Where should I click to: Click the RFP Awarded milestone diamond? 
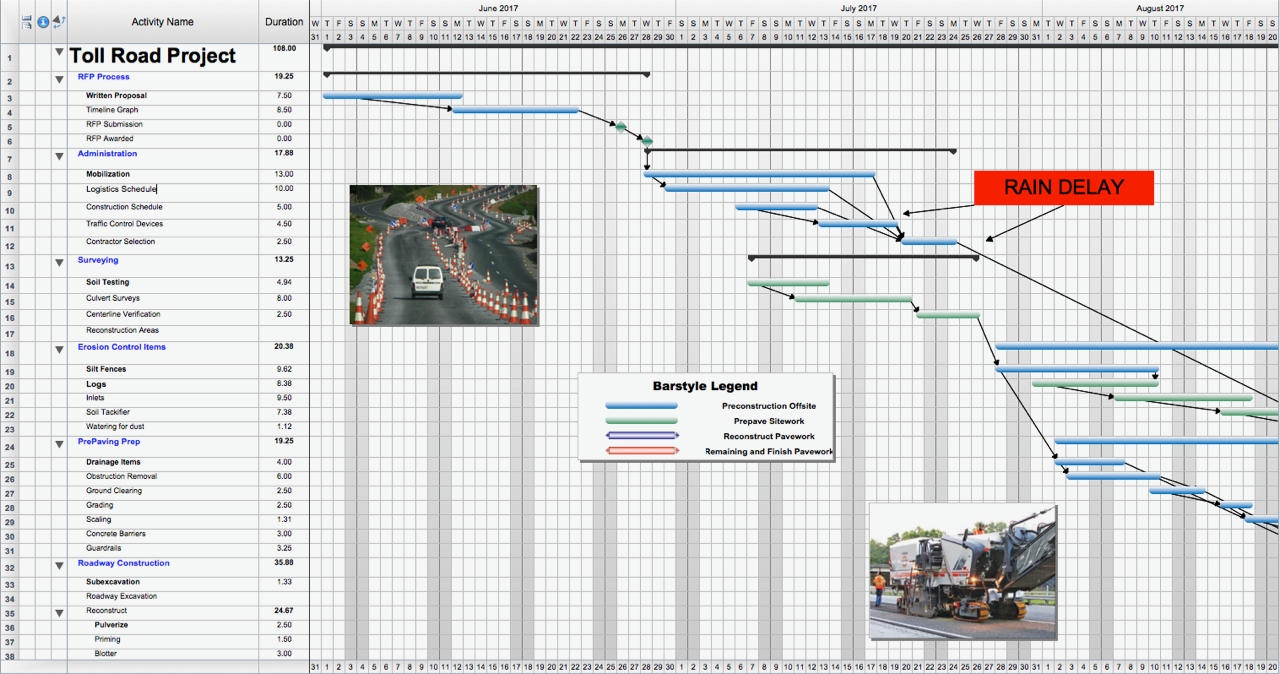point(647,141)
